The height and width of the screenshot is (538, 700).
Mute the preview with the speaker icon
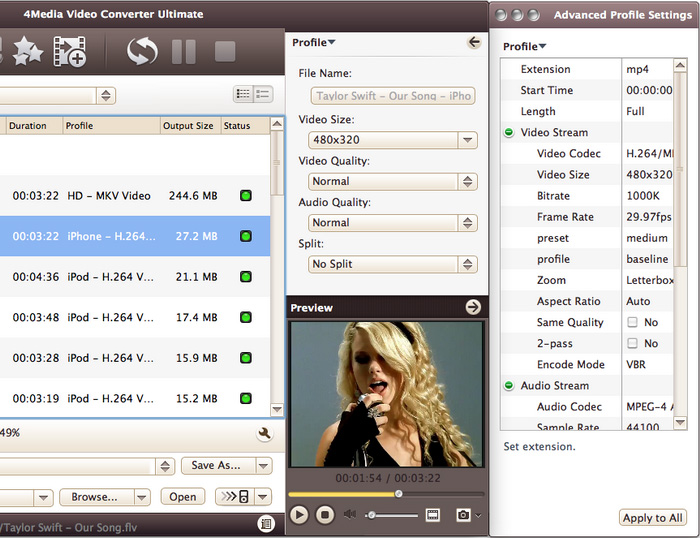(350, 515)
